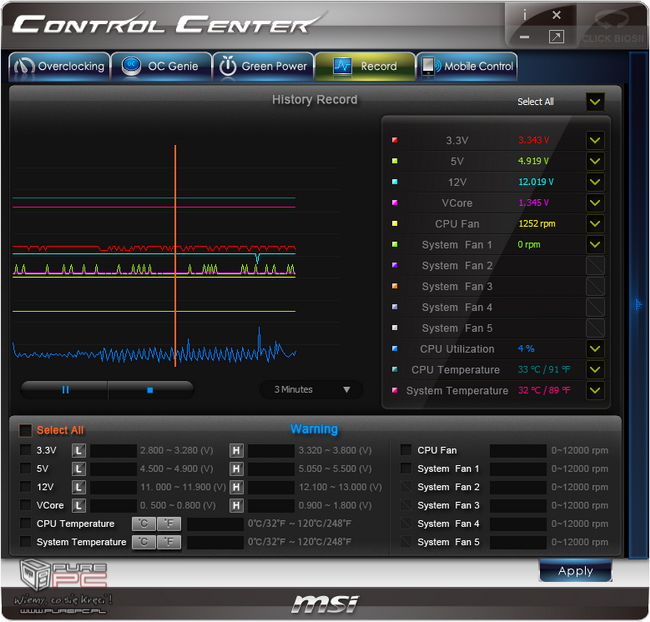Click the red 3.3V color swatch
Screen dimensions: 650x622
tap(395, 140)
